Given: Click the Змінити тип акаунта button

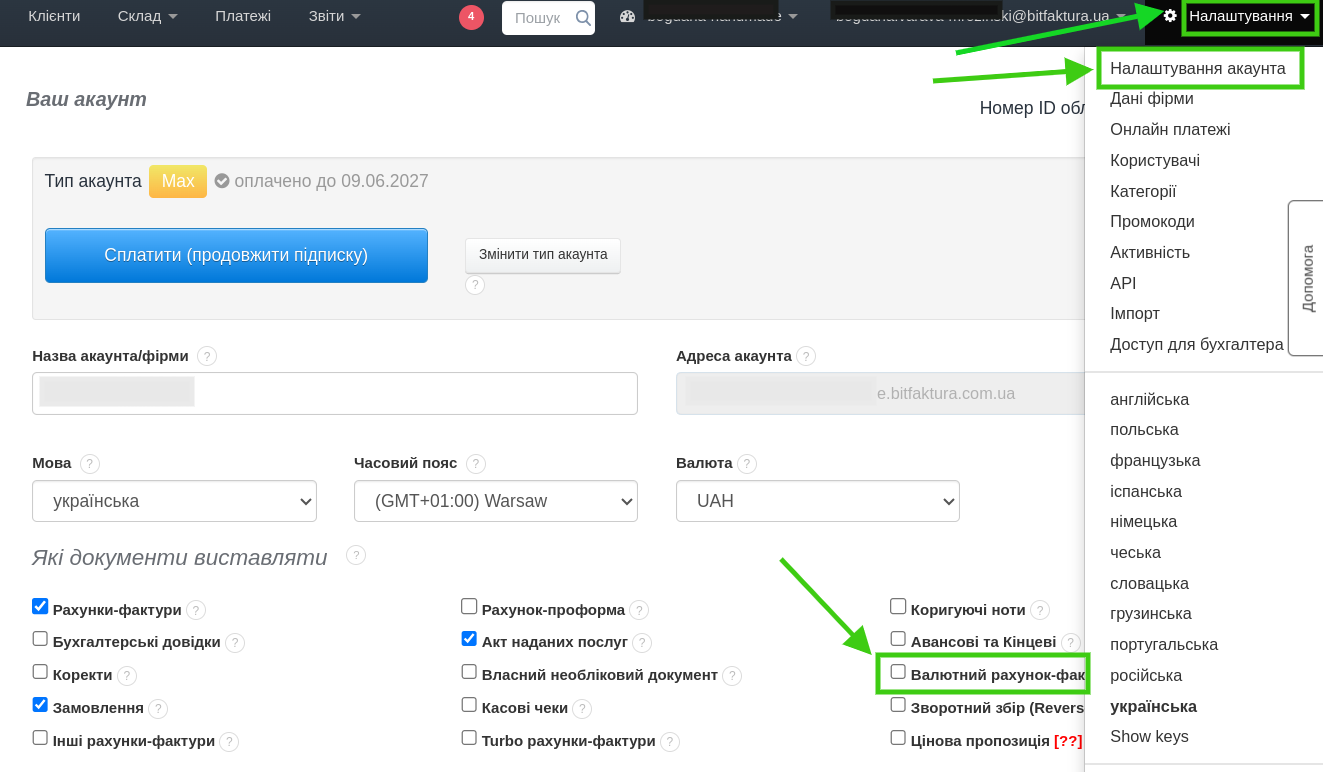Looking at the screenshot, I should pos(543,255).
